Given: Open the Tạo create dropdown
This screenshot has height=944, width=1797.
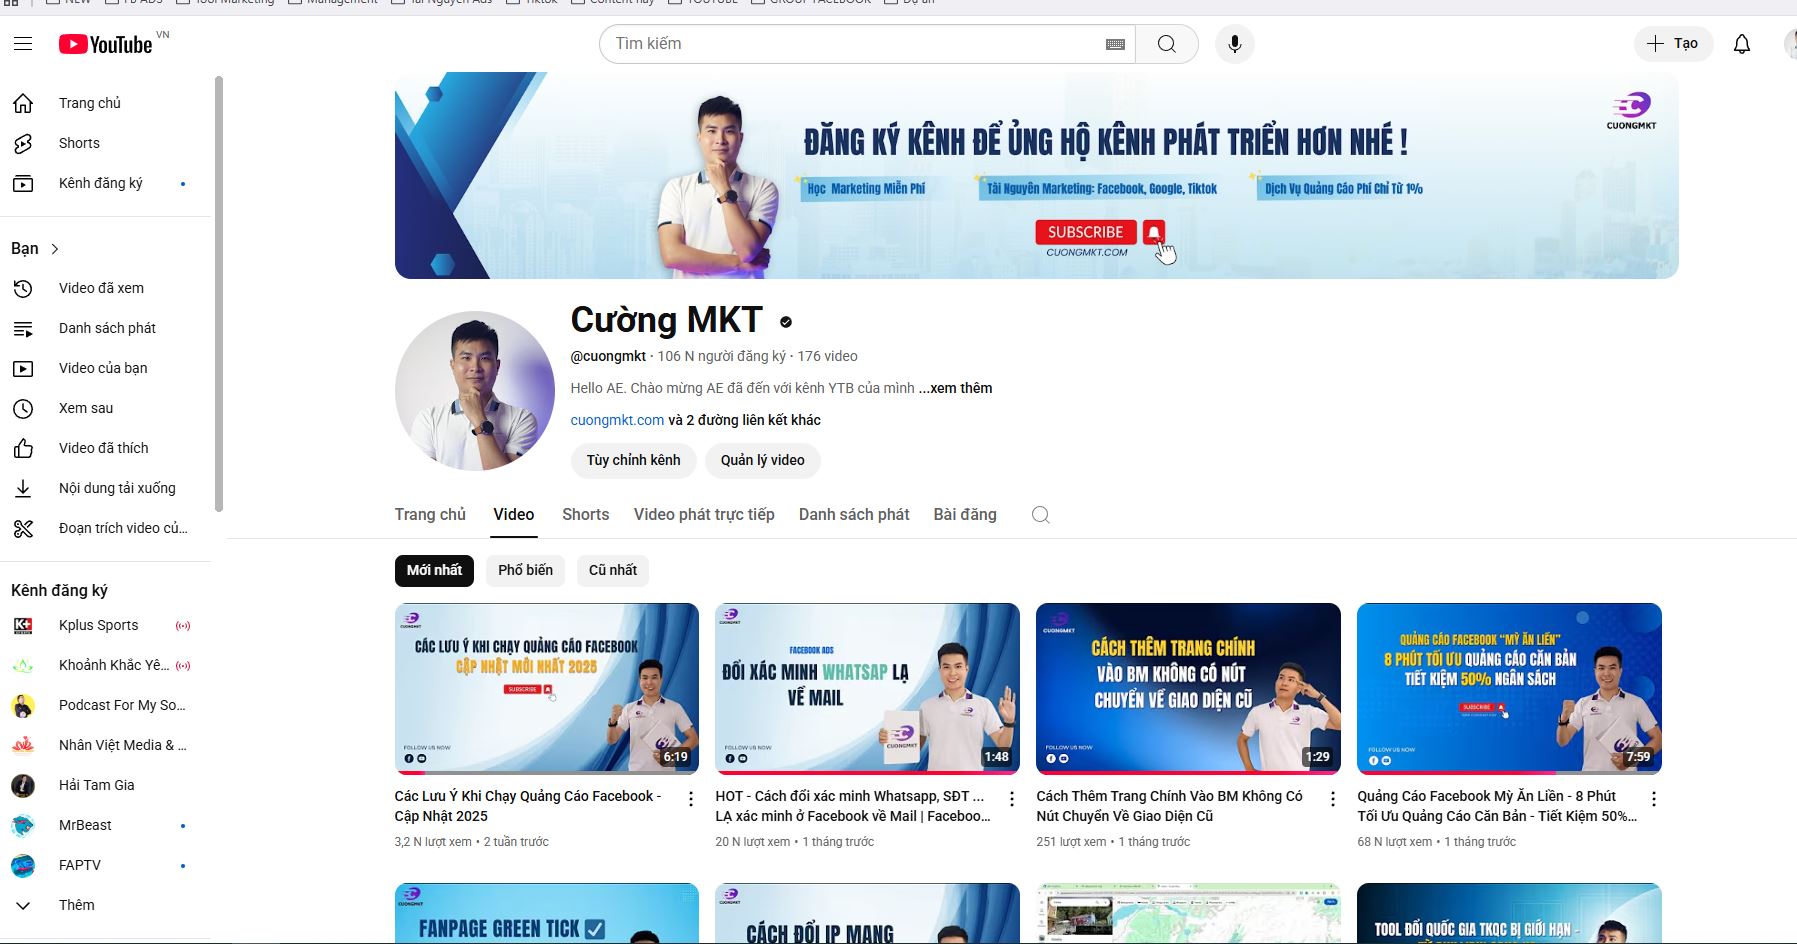Looking at the screenshot, I should point(1673,44).
